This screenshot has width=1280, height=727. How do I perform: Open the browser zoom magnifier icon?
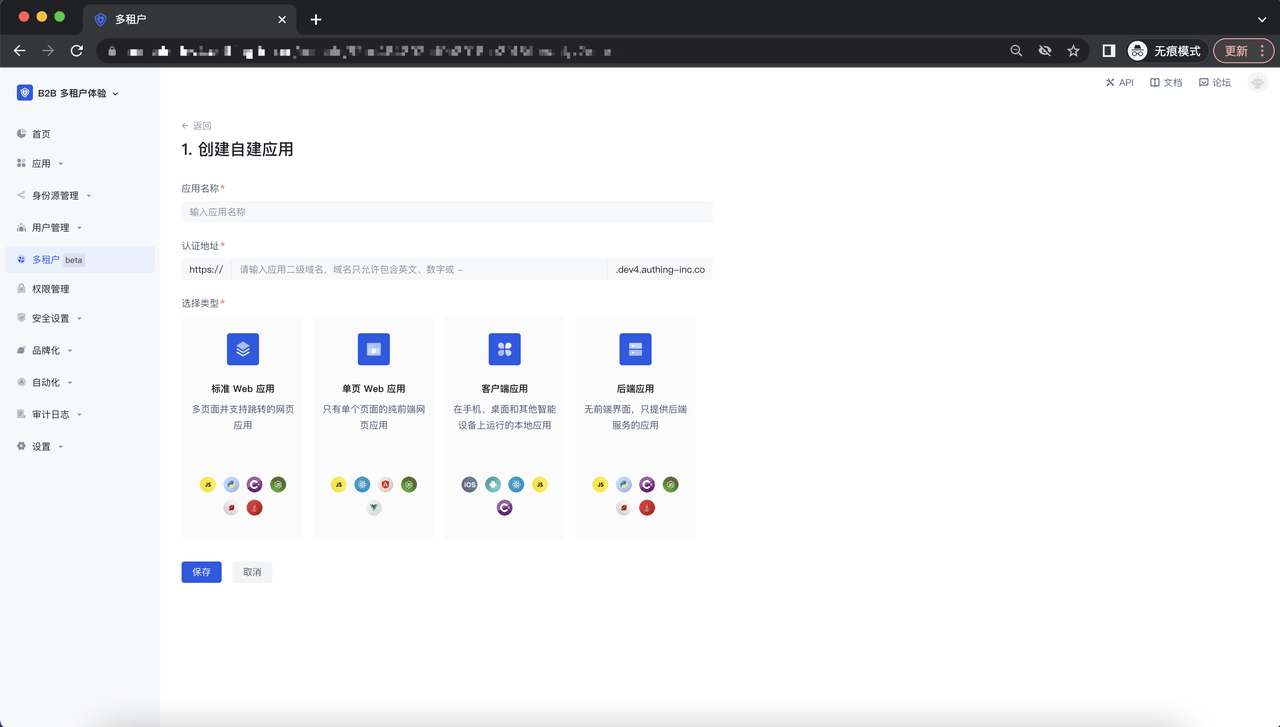1016,51
